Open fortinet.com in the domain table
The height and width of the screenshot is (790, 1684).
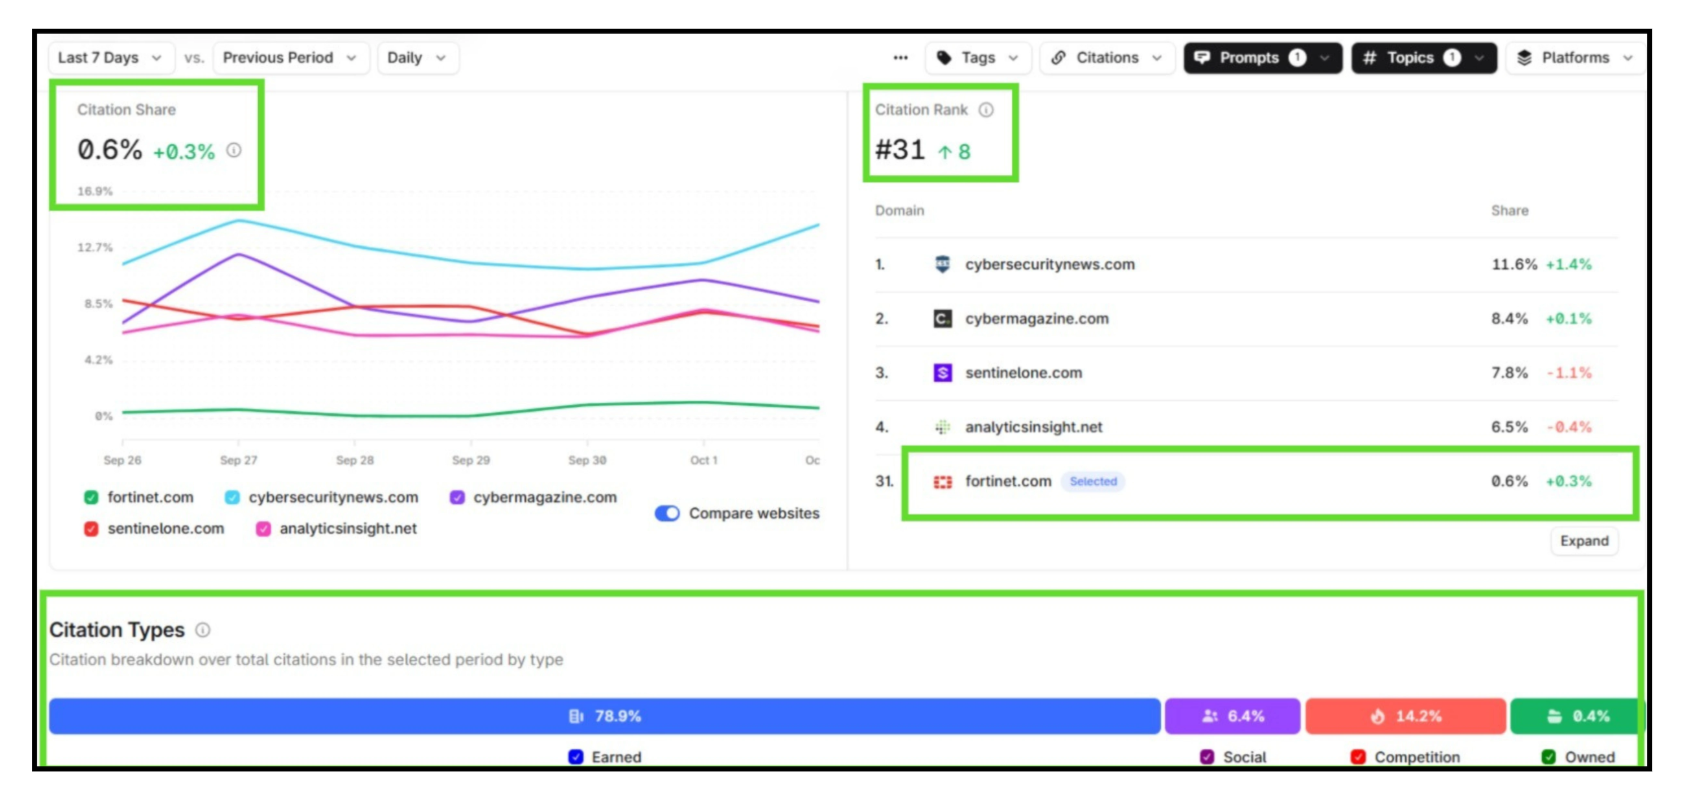(1008, 481)
